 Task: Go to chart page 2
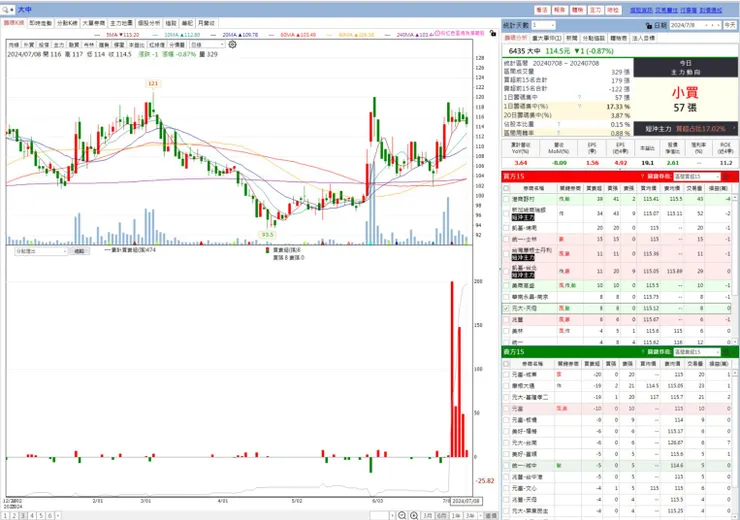[14, 516]
